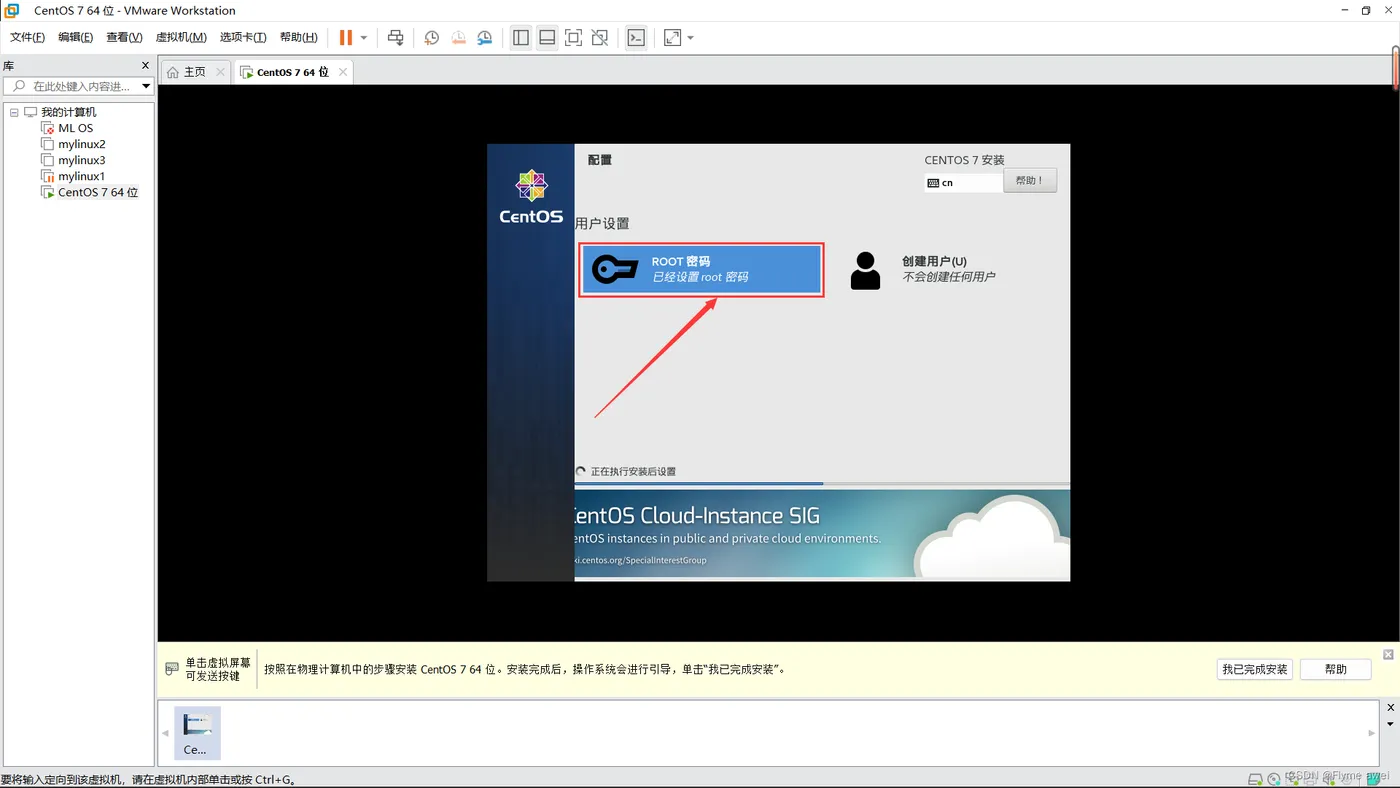Screen dimensions: 1400x788
Task: Open the 虚拟机(M) menu
Action: point(181,37)
